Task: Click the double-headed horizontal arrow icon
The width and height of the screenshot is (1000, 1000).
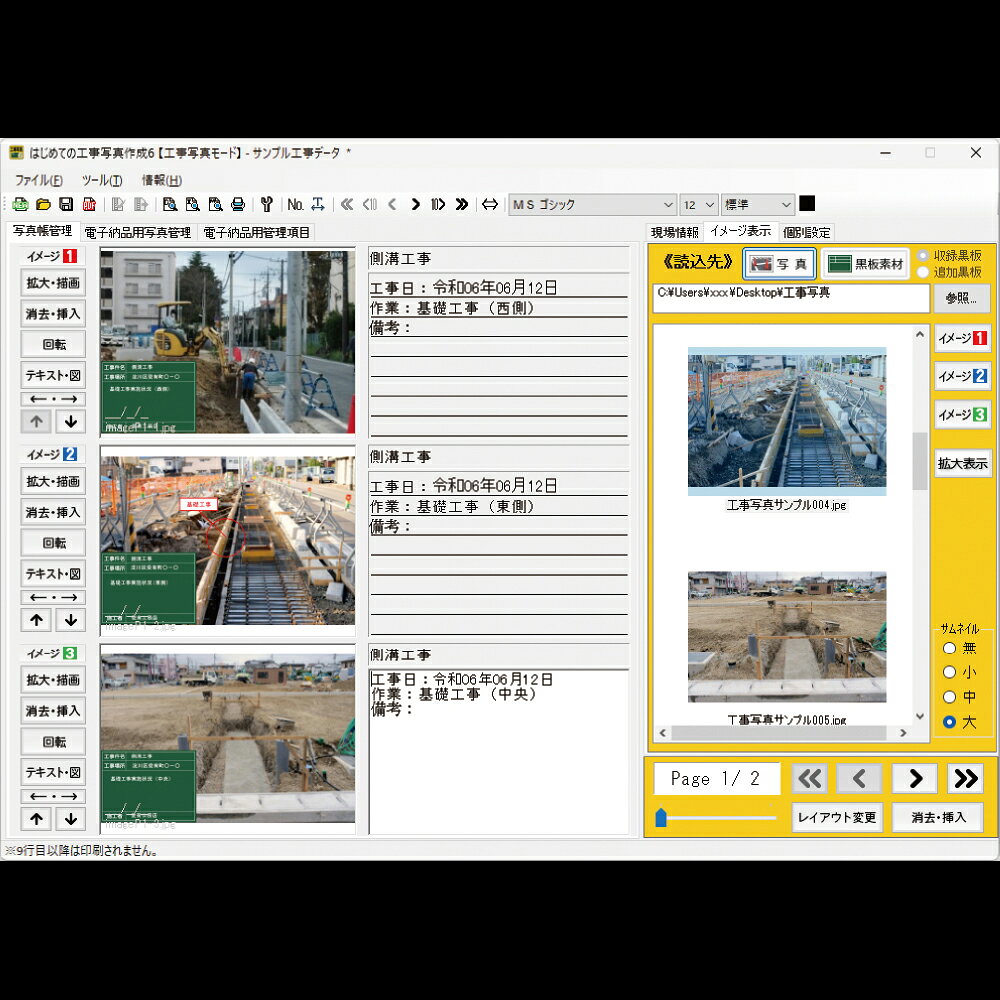Action: (x=490, y=204)
